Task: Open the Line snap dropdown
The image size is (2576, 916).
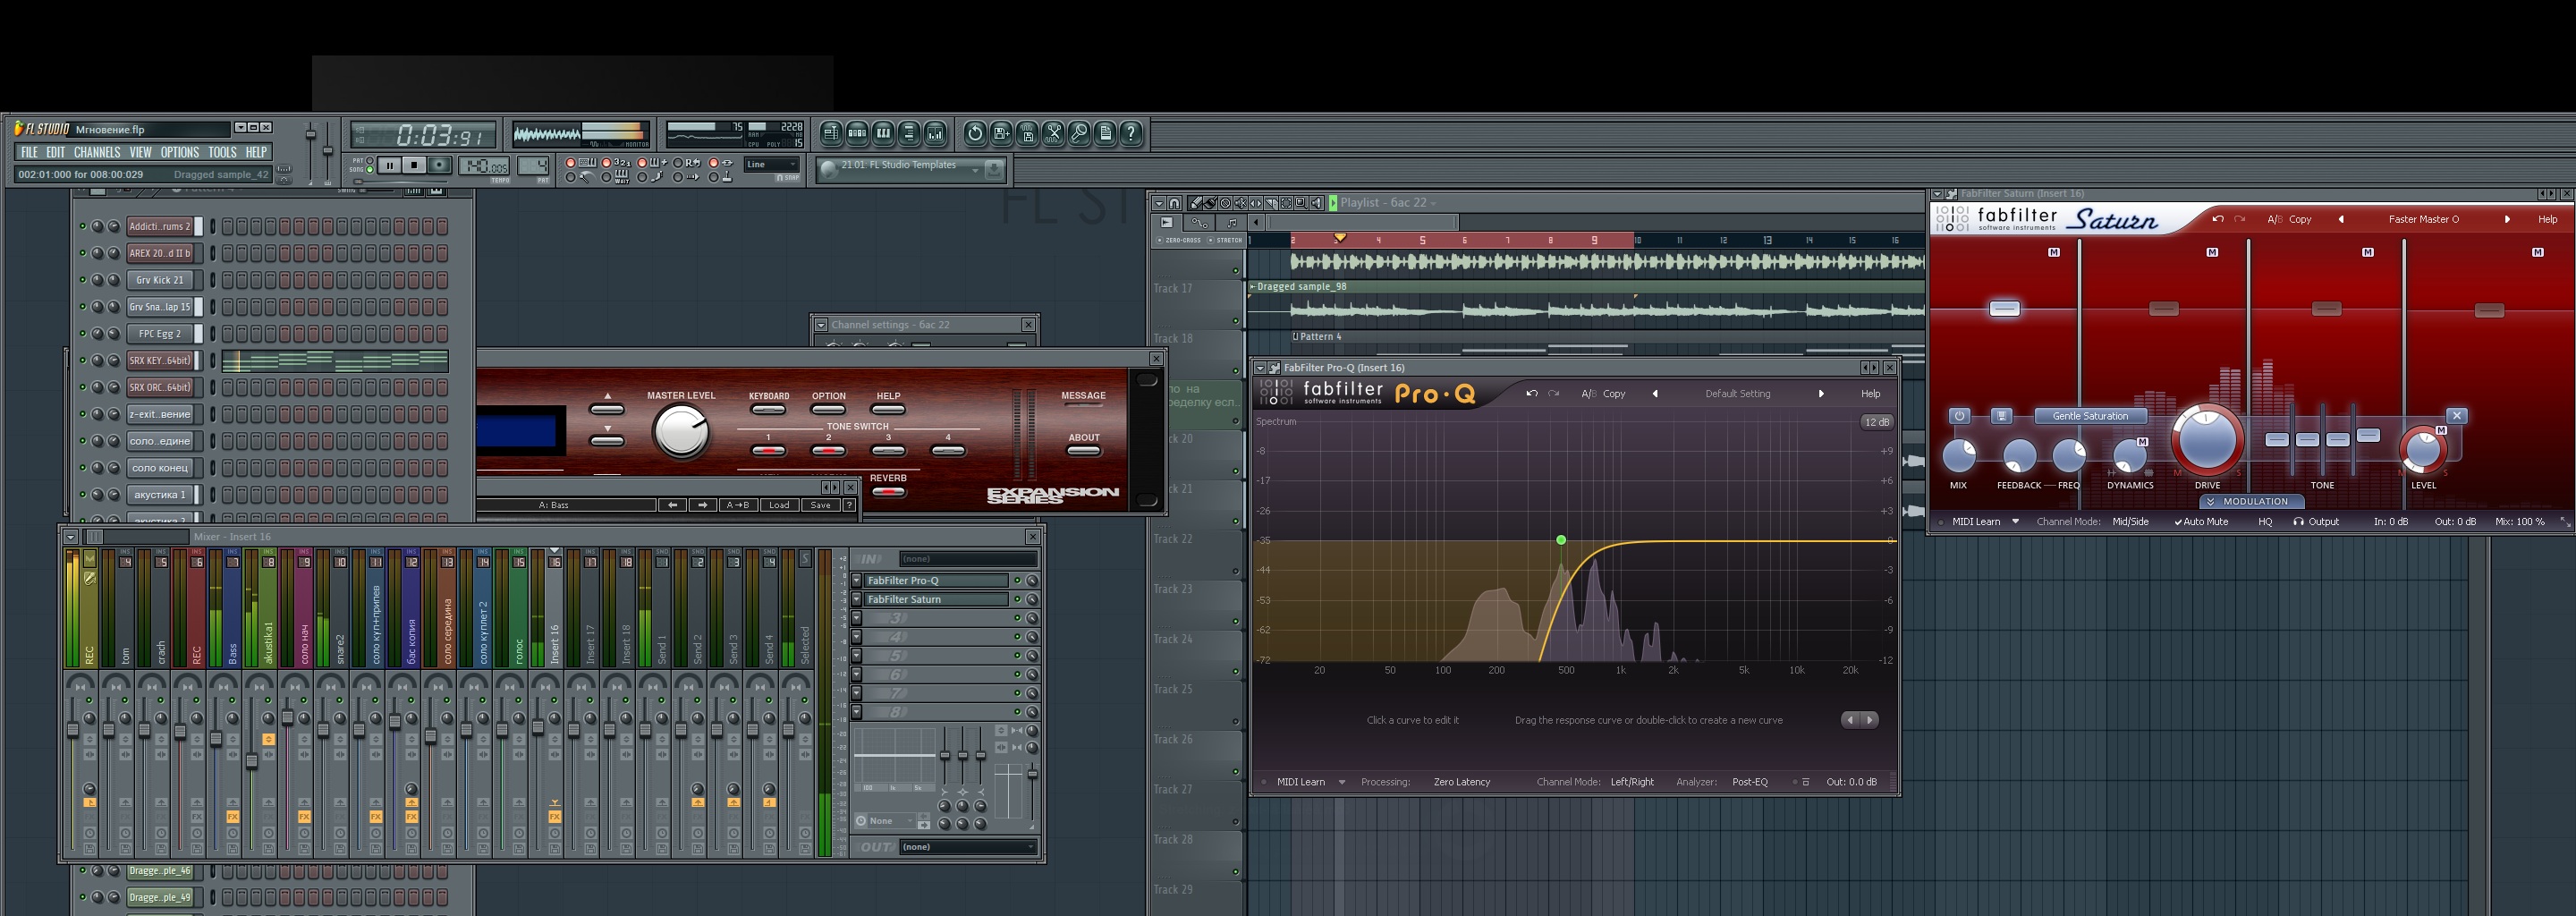Action: point(772,165)
